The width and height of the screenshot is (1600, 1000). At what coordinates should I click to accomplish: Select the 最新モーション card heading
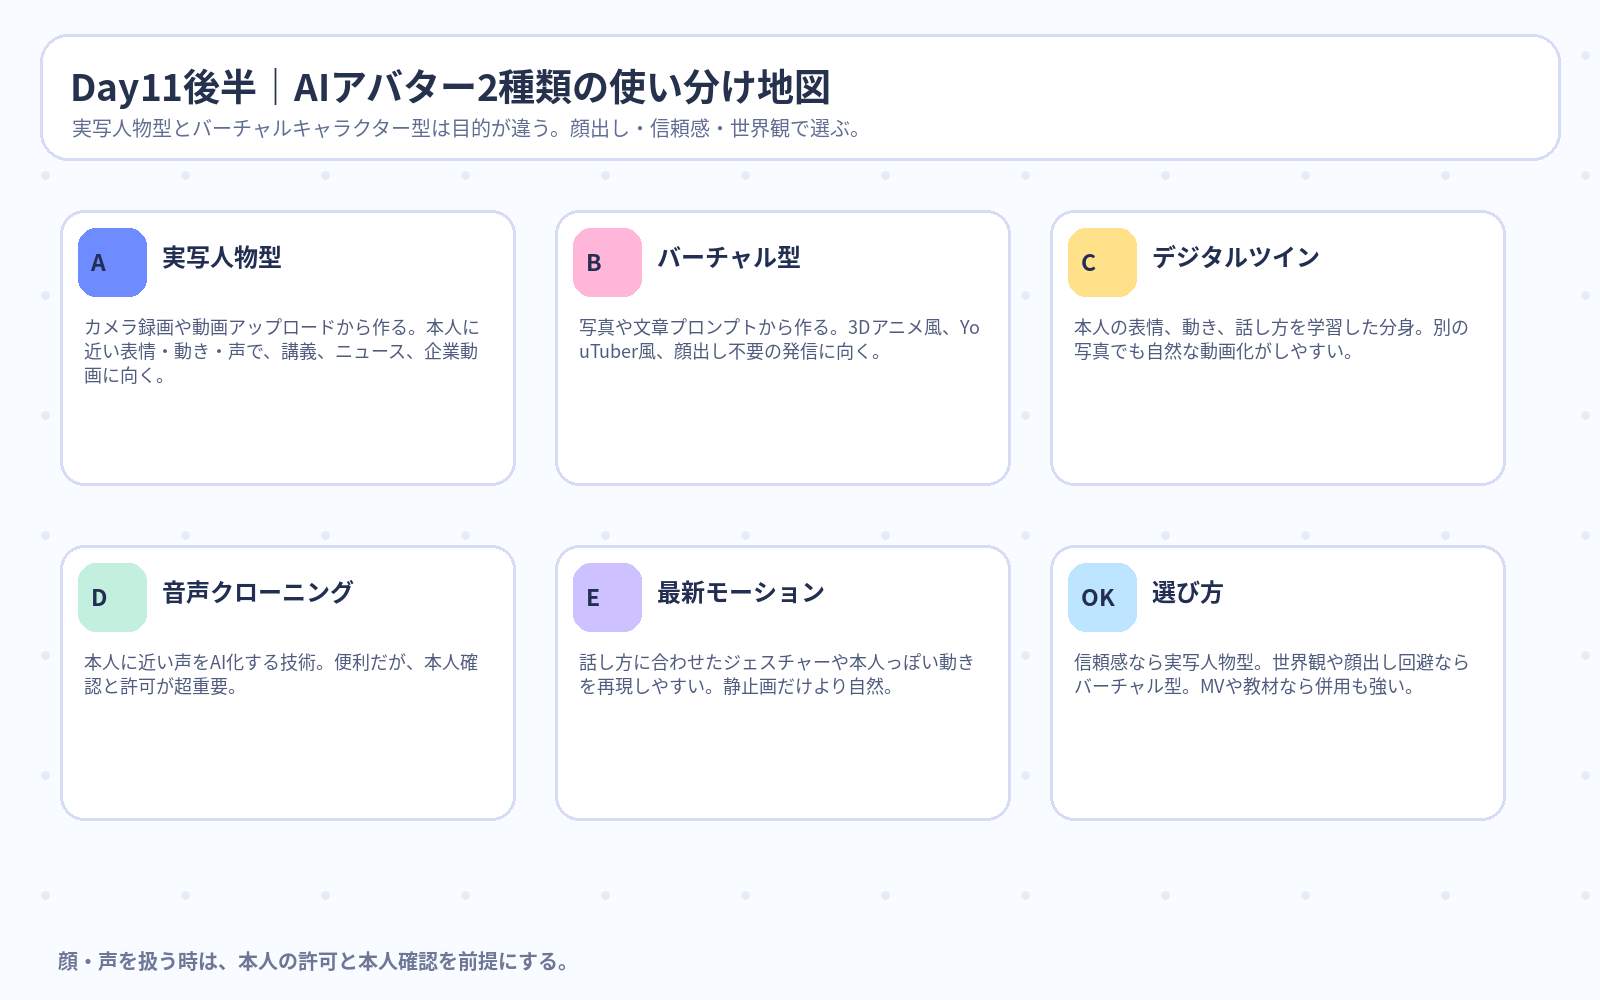tap(741, 593)
